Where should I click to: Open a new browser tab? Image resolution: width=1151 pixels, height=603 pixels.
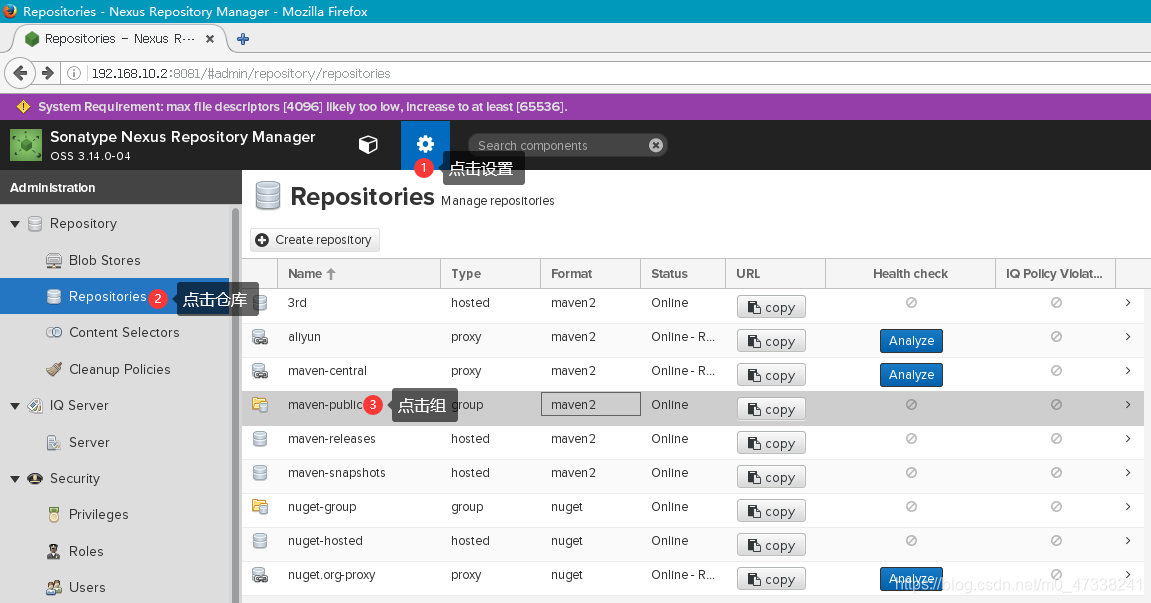[x=243, y=39]
